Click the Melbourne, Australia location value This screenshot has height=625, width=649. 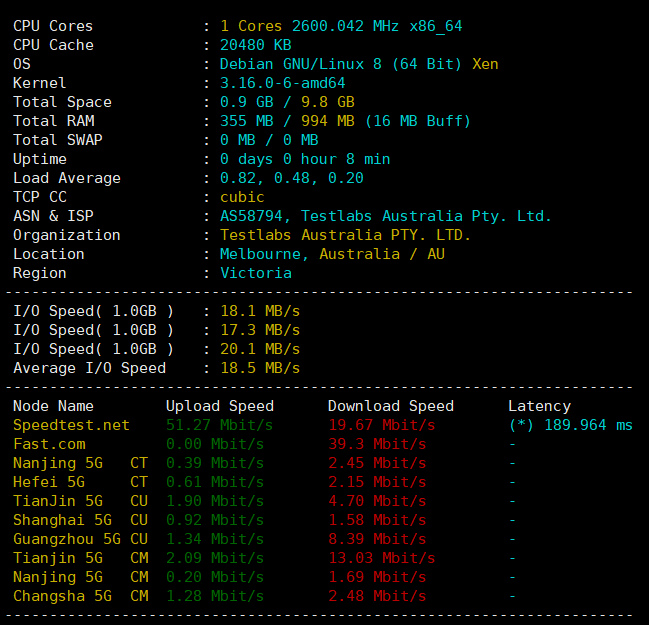(332, 254)
